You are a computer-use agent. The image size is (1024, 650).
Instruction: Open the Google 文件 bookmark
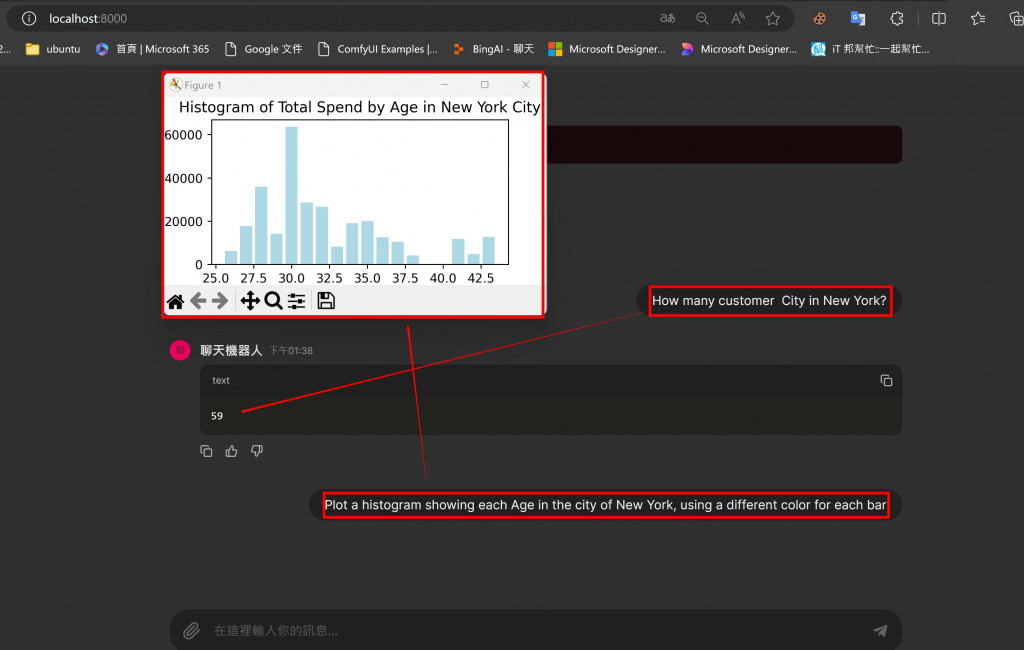(x=263, y=49)
